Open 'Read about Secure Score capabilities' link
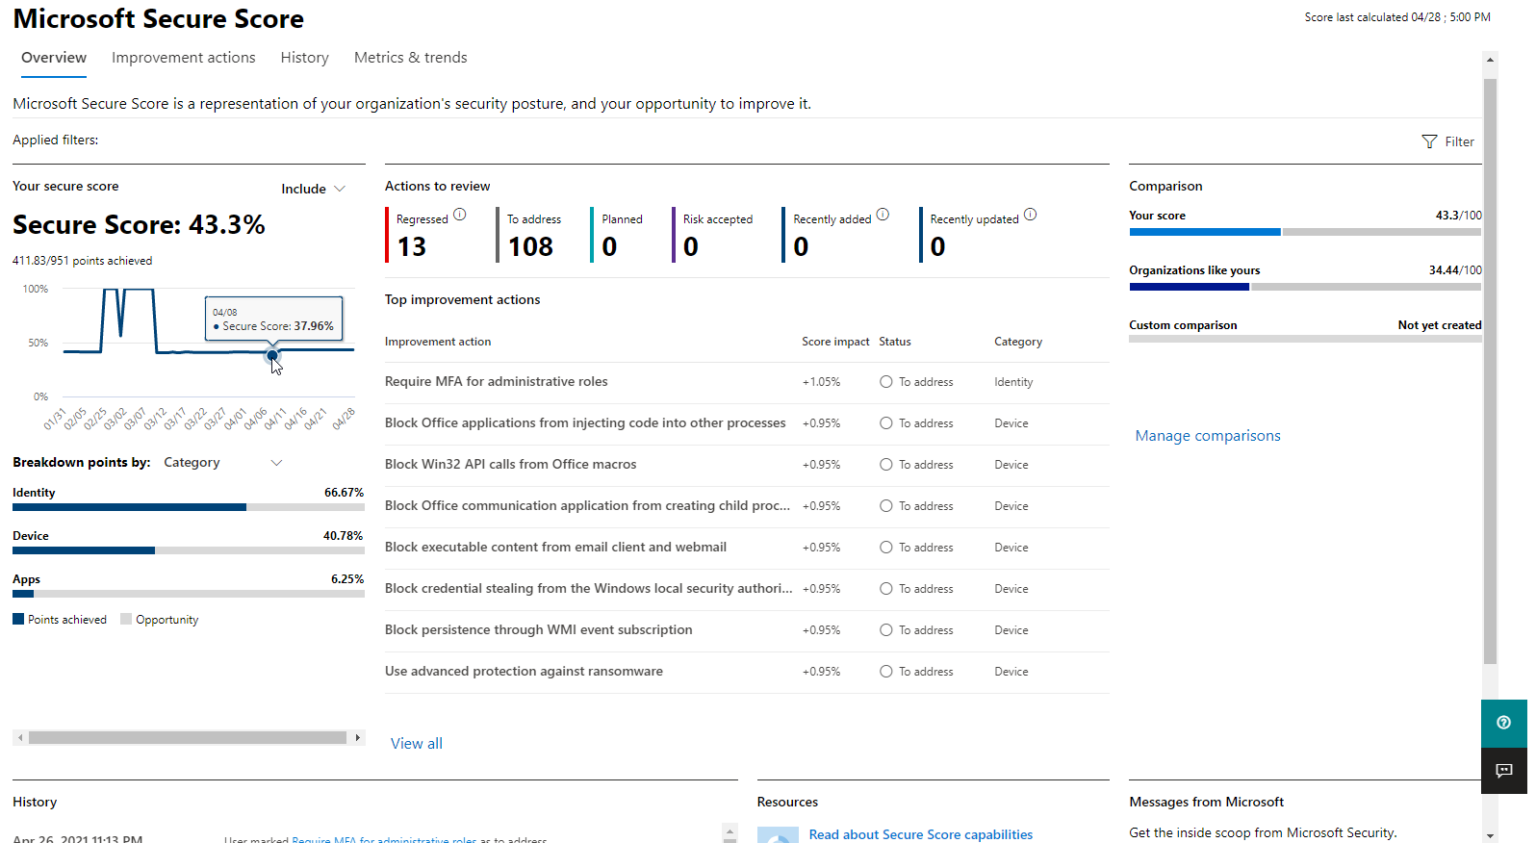This screenshot has height=843, width=1536. (920, 834)
